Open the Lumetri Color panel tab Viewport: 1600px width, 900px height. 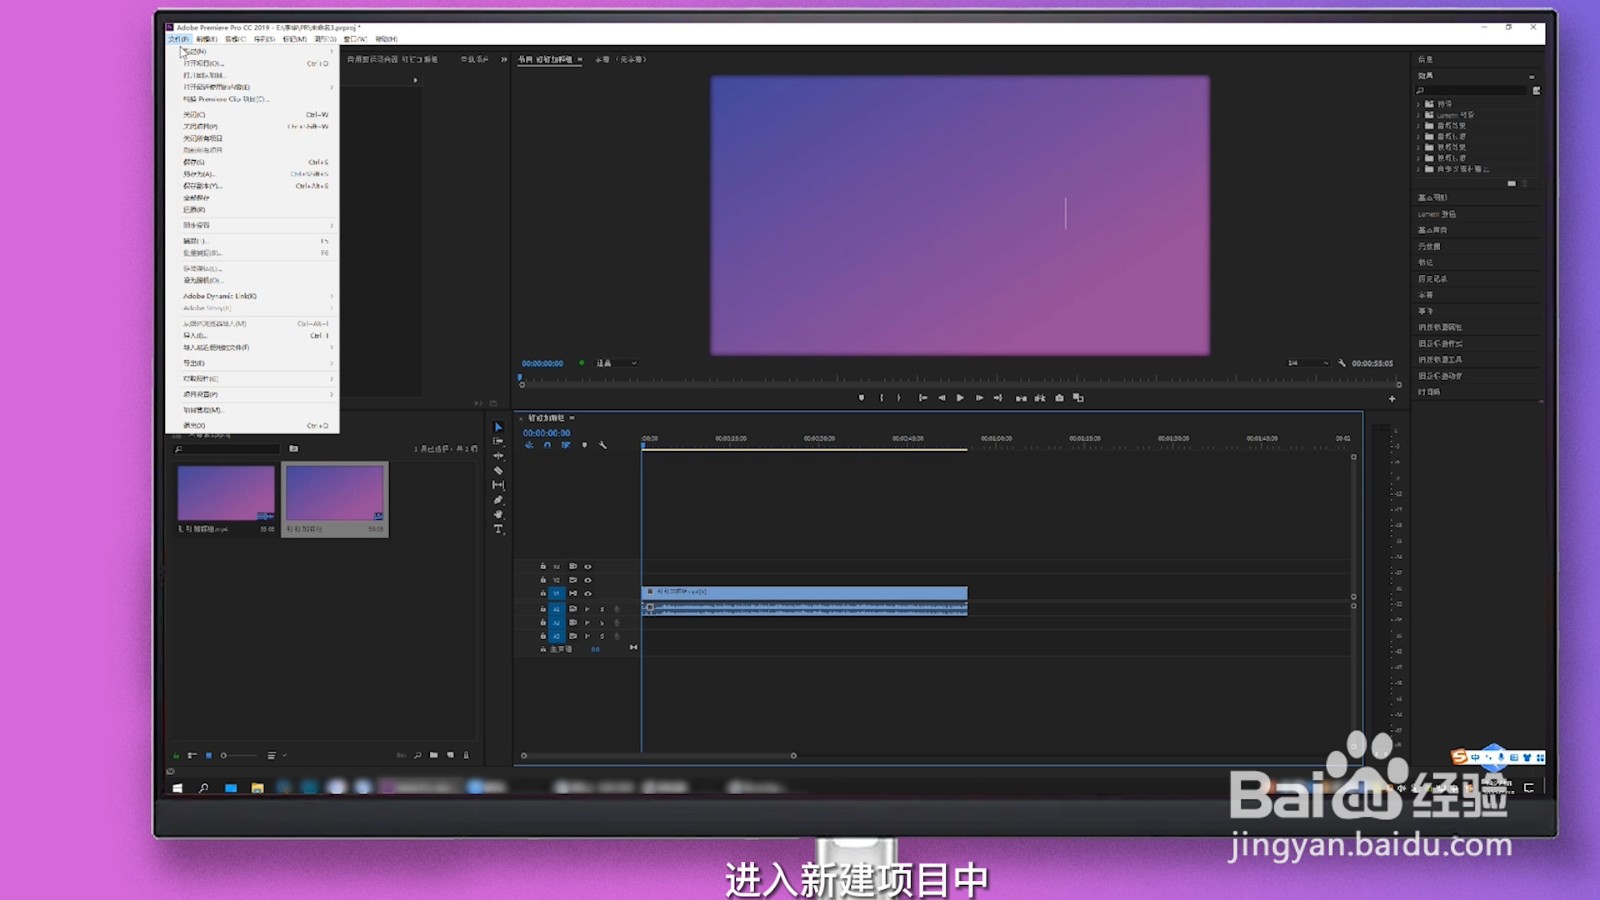[x=1437, y=214]
